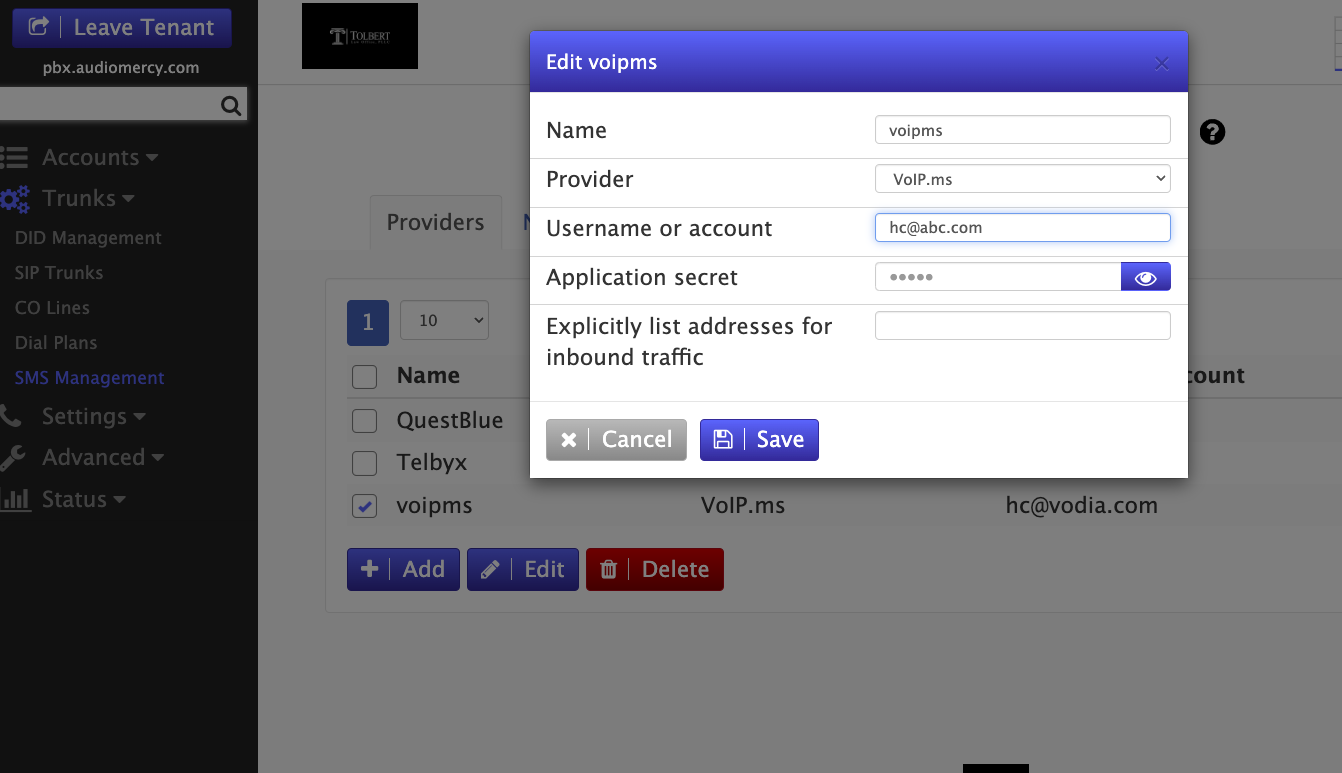The width and height of the screenshot is (1342, 773).
Task: Click the voipms name cell
Action: click(434, 506)
